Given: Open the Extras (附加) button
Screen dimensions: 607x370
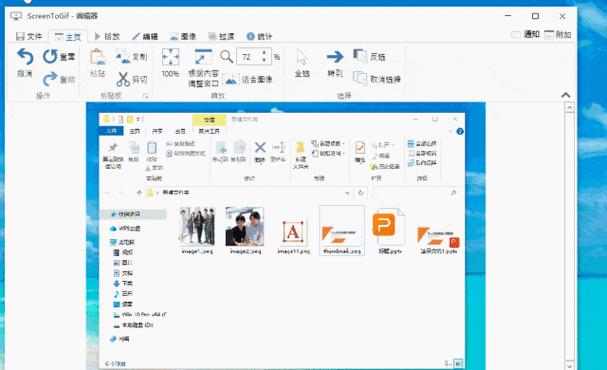Looking at the screenshot, I should (x=557, y=34).
